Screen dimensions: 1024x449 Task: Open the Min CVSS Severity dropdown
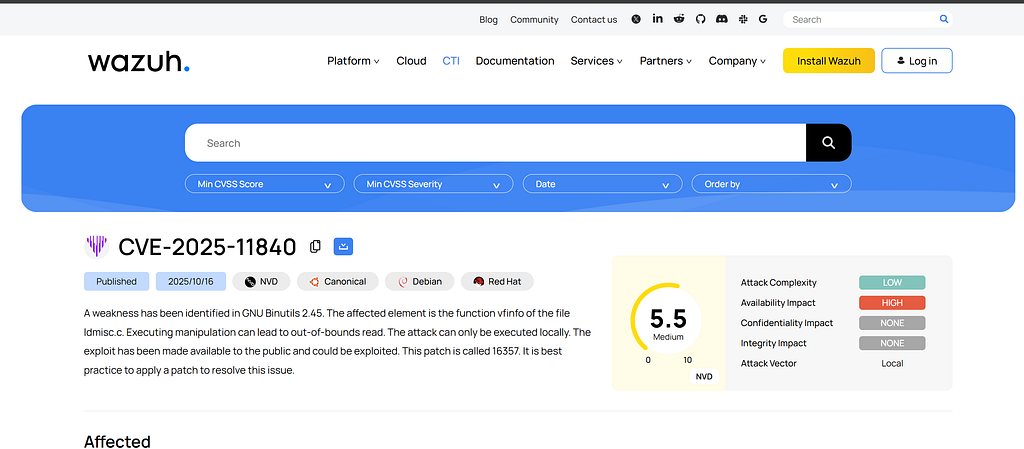point(434,184)
